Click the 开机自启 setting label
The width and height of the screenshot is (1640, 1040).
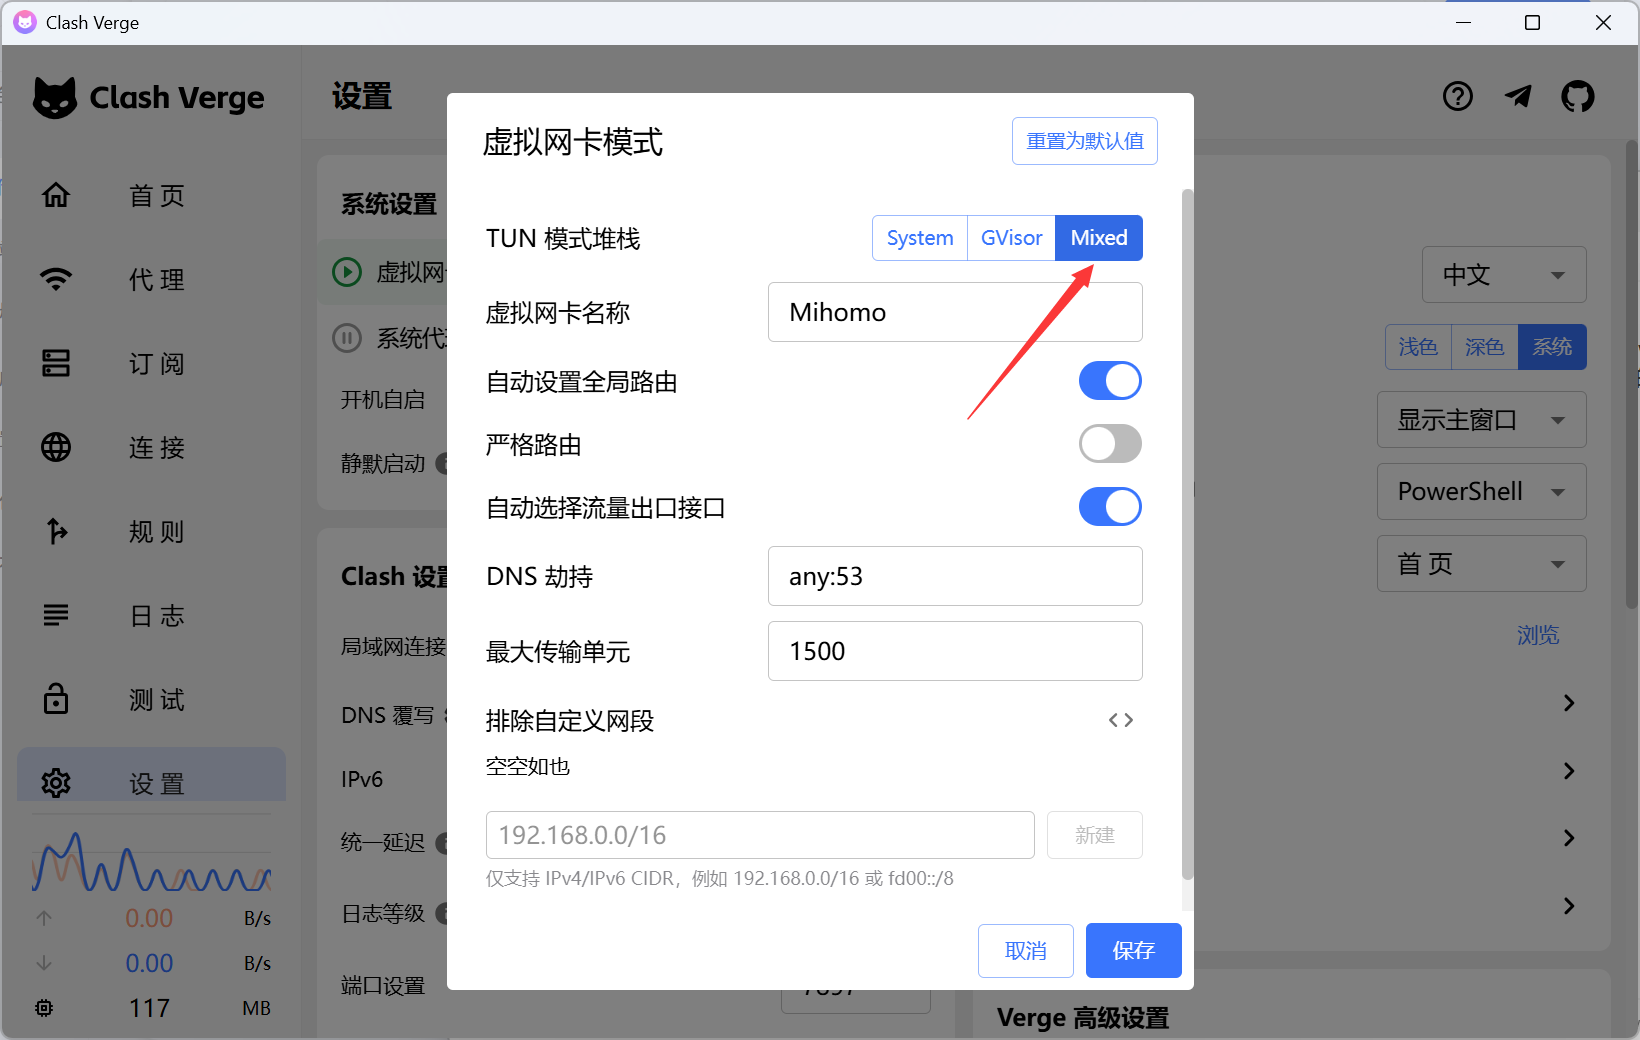(383, 400)
